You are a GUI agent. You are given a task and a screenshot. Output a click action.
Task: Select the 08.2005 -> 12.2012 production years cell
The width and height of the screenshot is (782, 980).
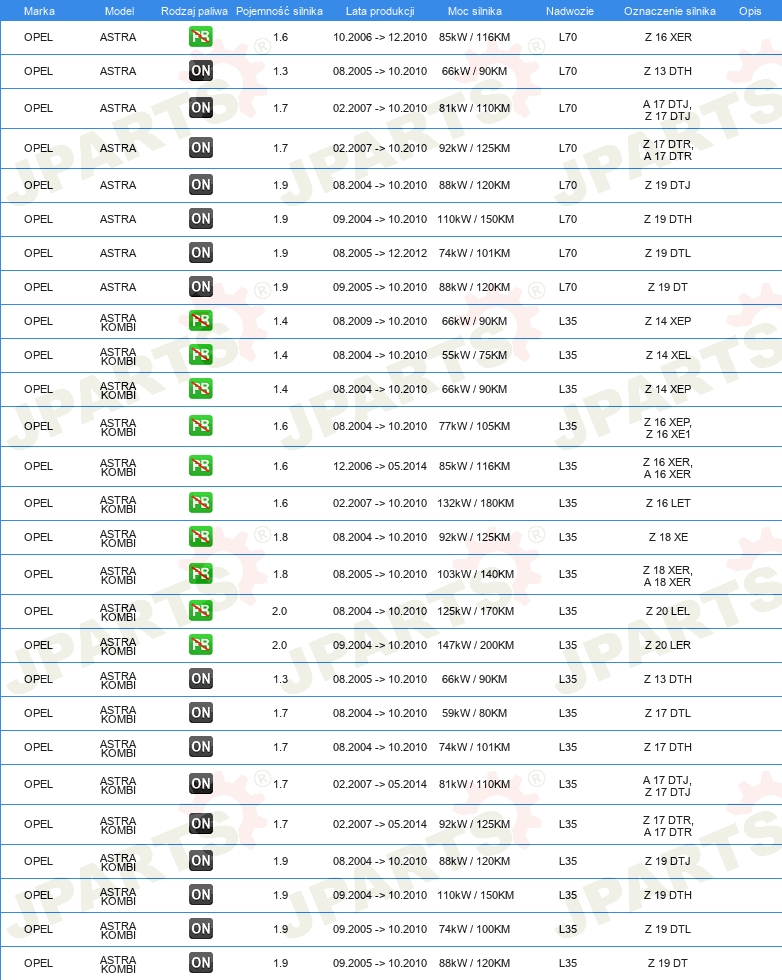click(380, 253)
